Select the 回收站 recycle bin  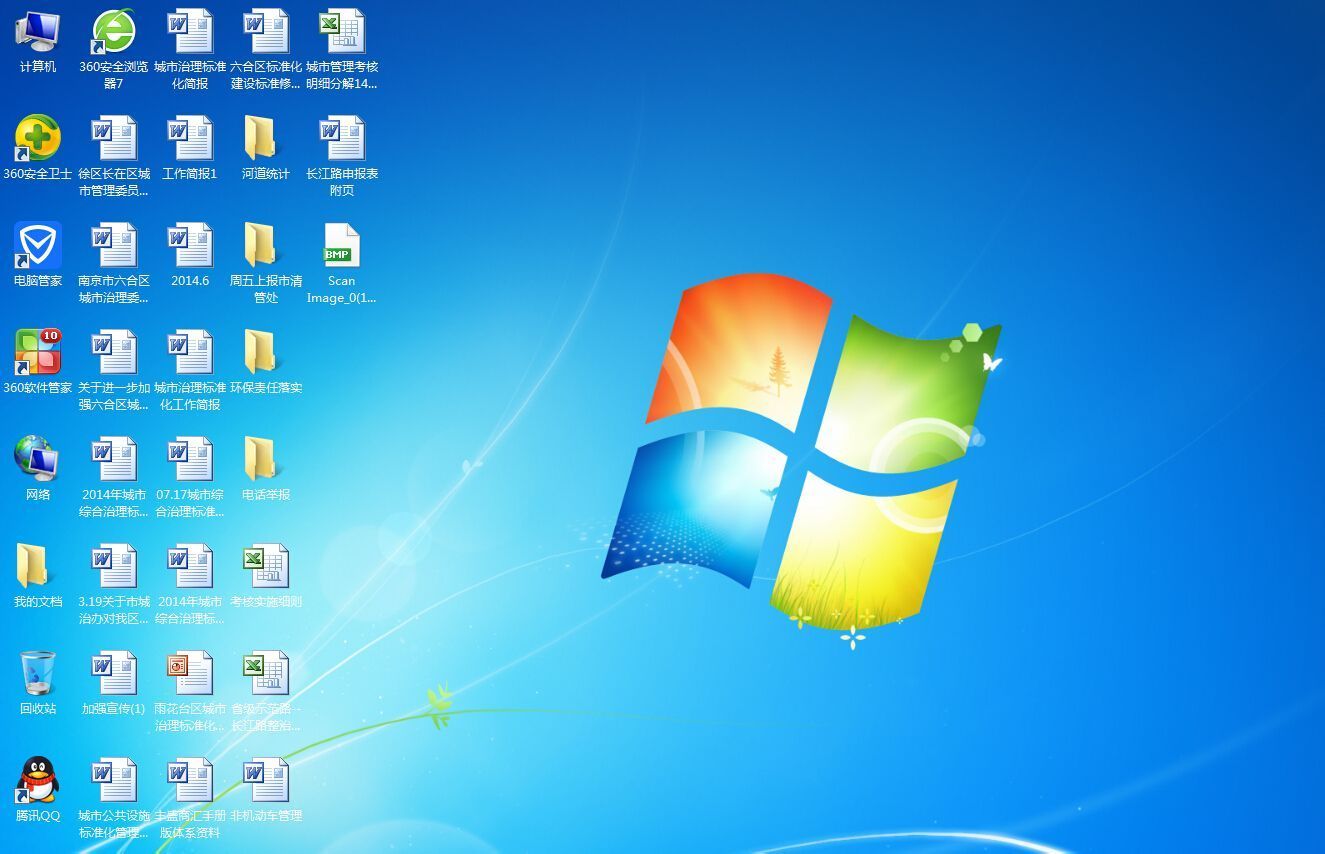click(38, 674)
